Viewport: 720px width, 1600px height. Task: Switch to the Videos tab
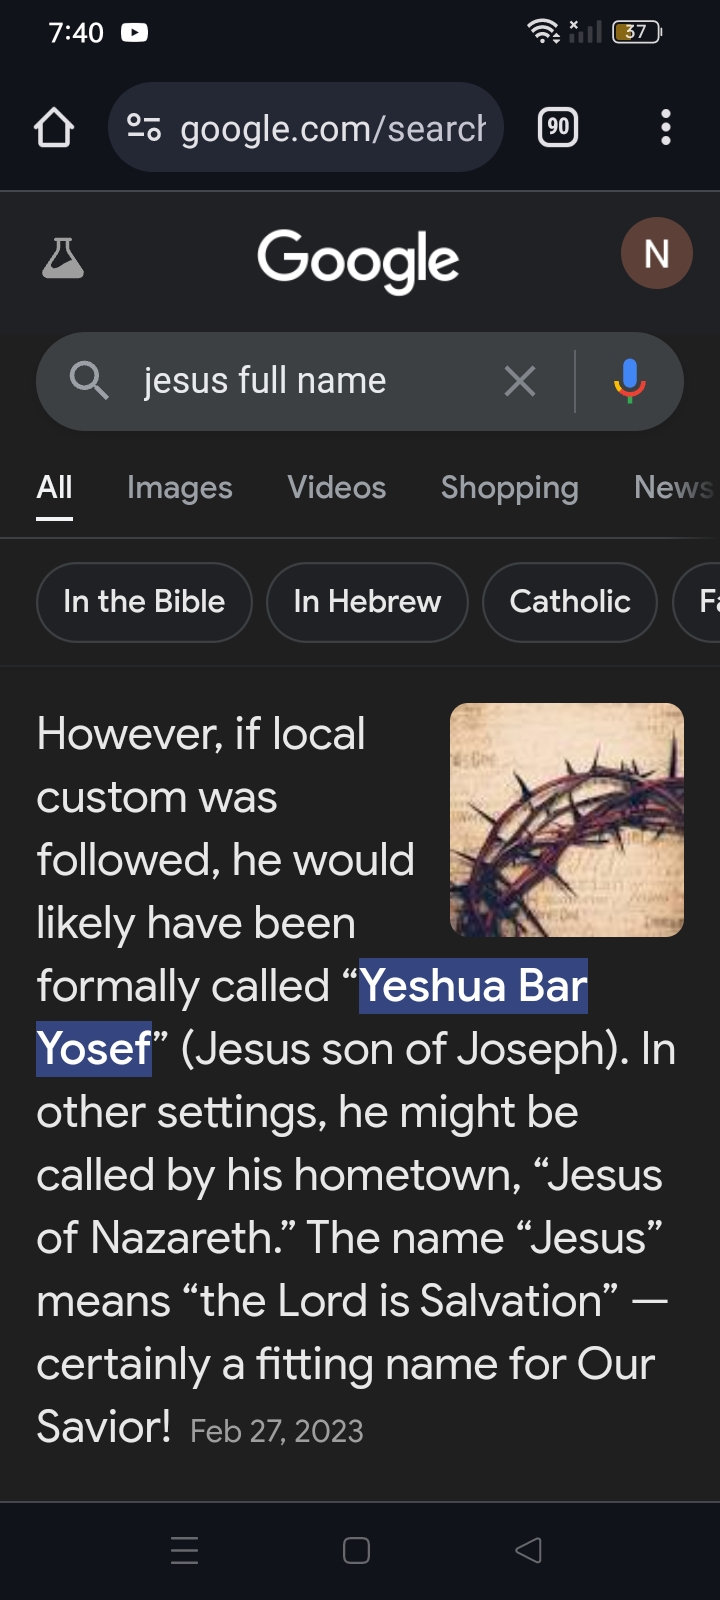[x=337, y=488]
